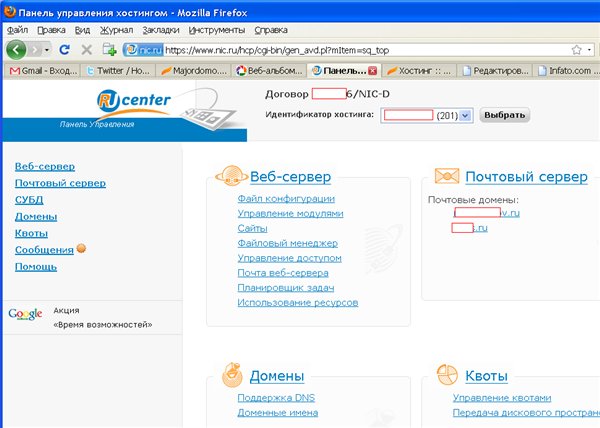
Task: Click the Почтовый сервер envelope icon
Action: click(x=447, y=176)
